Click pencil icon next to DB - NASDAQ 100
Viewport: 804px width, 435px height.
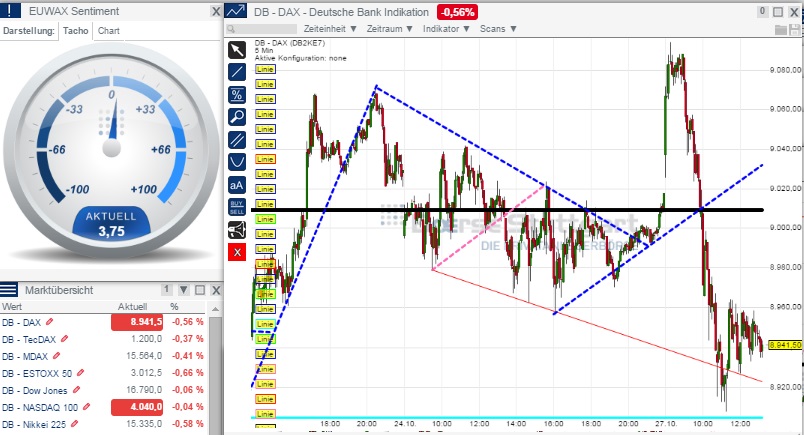coord(87,407)
